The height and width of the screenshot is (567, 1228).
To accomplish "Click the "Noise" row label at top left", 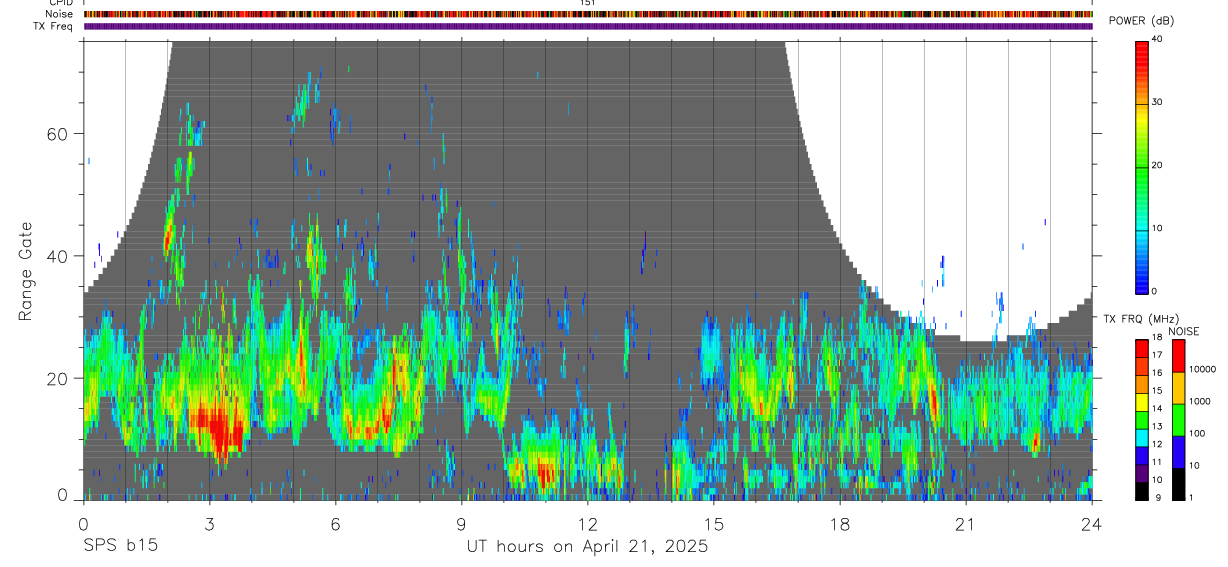I will pyautogui.click(x=59, y=14).
